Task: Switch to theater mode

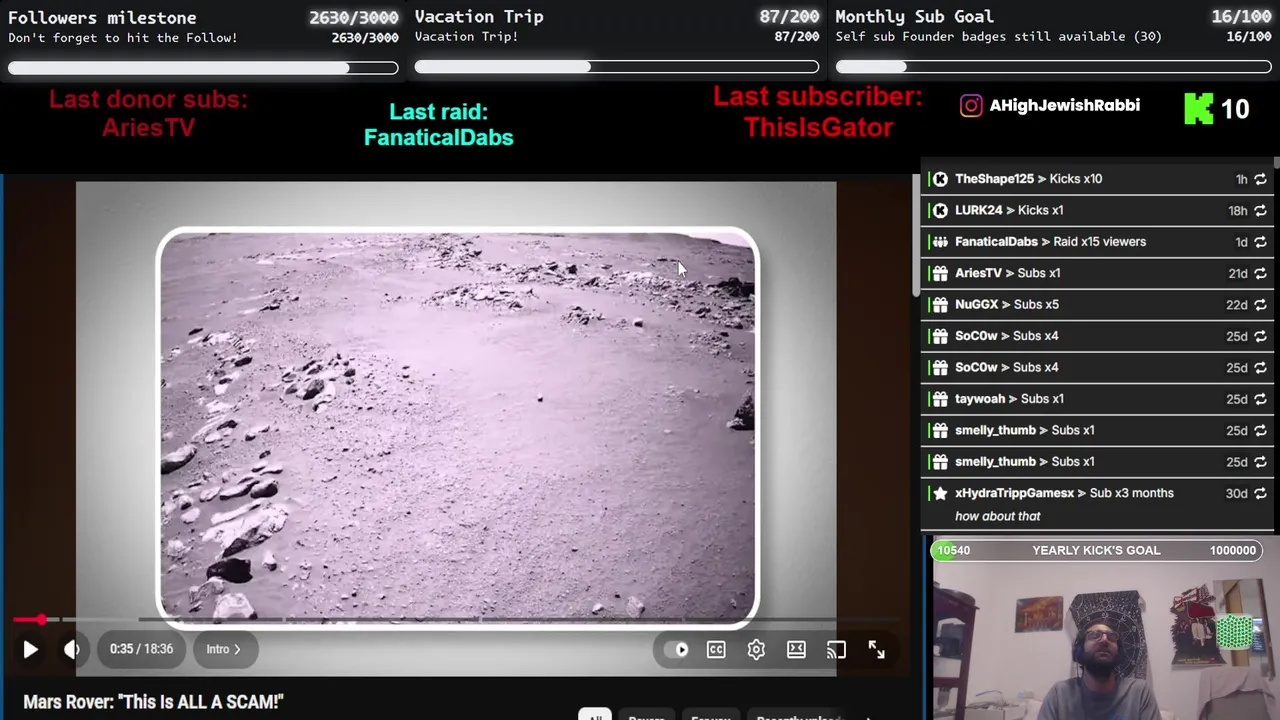Action: pyautogui.click(x=796, y=649)
